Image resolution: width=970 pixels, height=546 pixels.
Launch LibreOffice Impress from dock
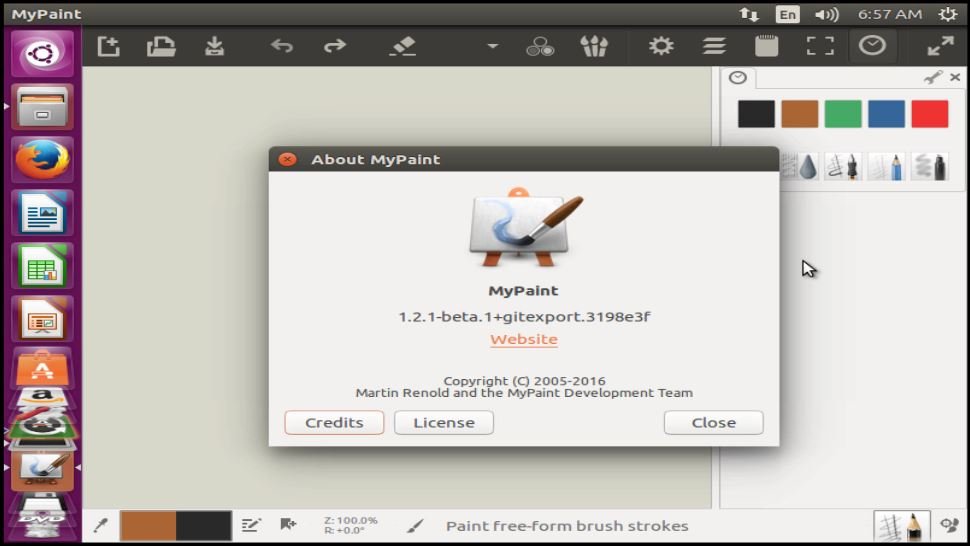42,320
